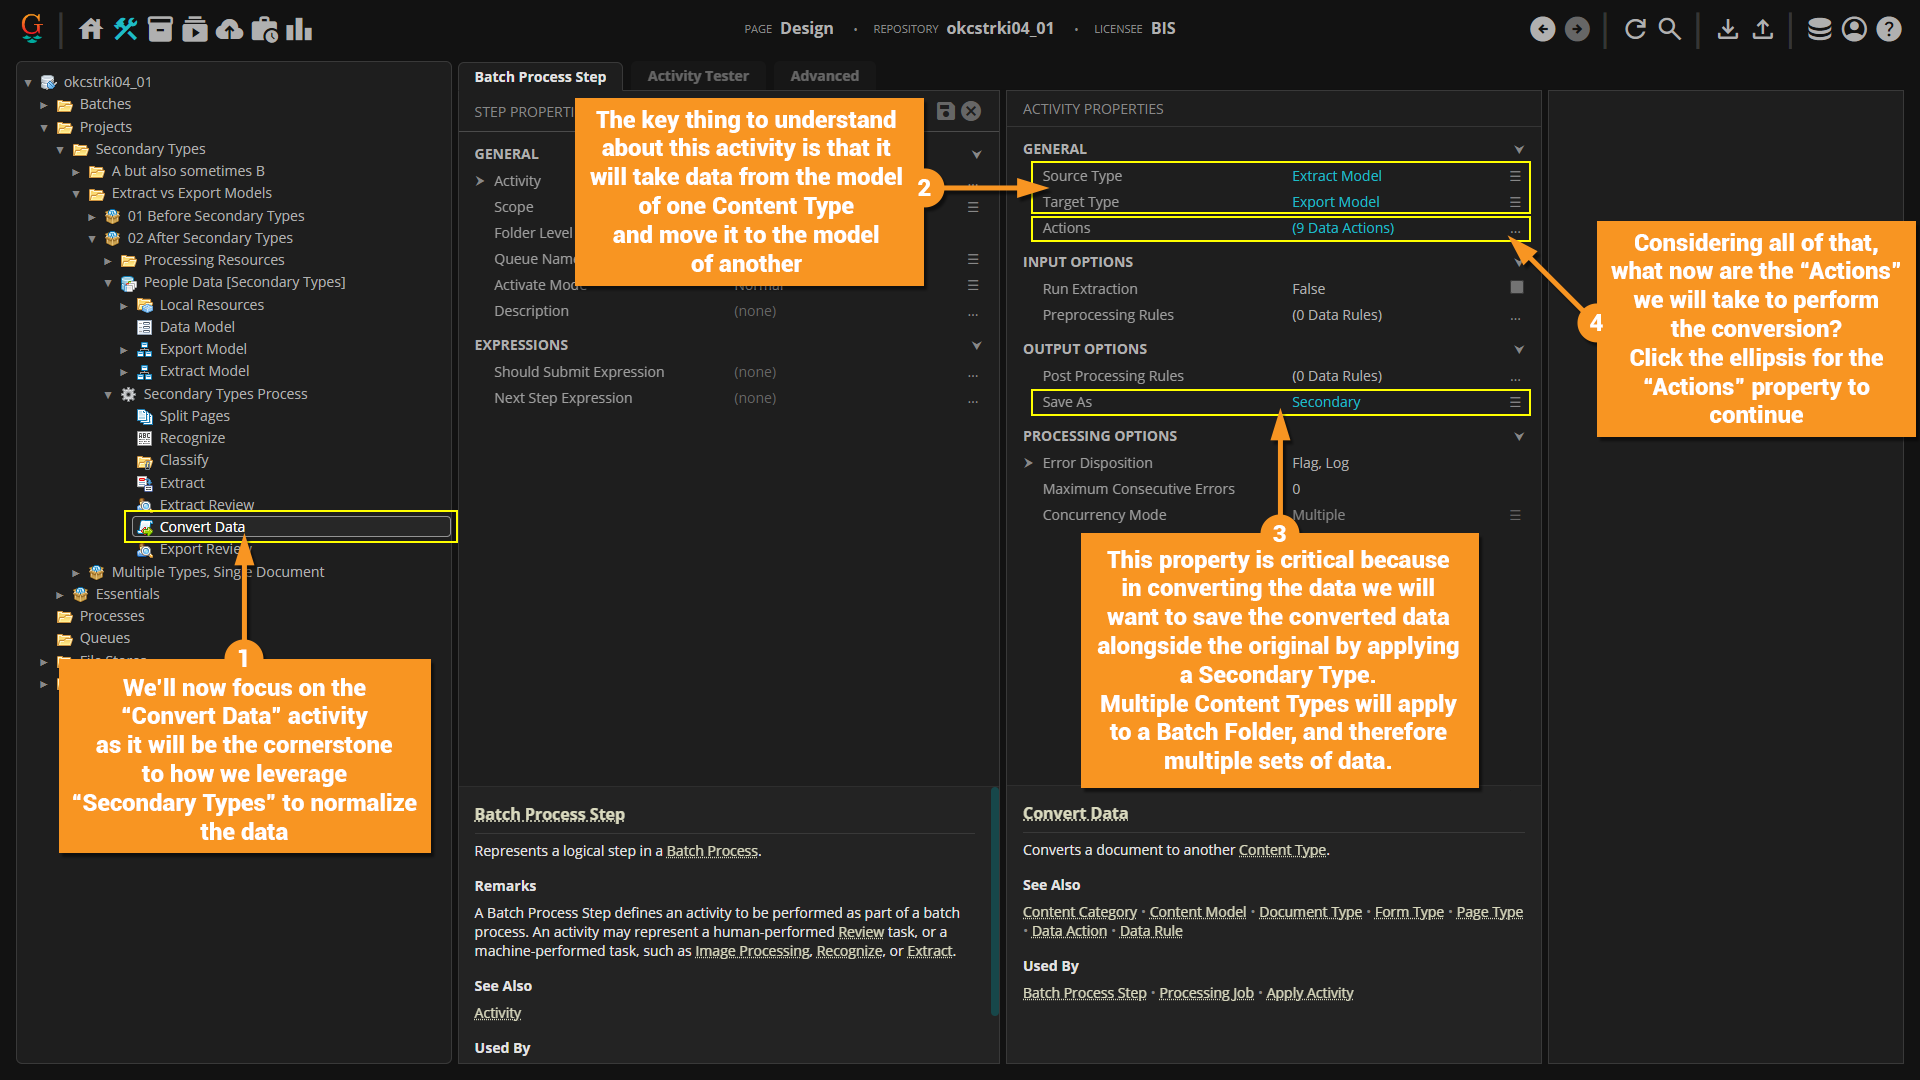Open the Batches page icon
This screenshot has height=1080, width=1920.
point(160,29)
